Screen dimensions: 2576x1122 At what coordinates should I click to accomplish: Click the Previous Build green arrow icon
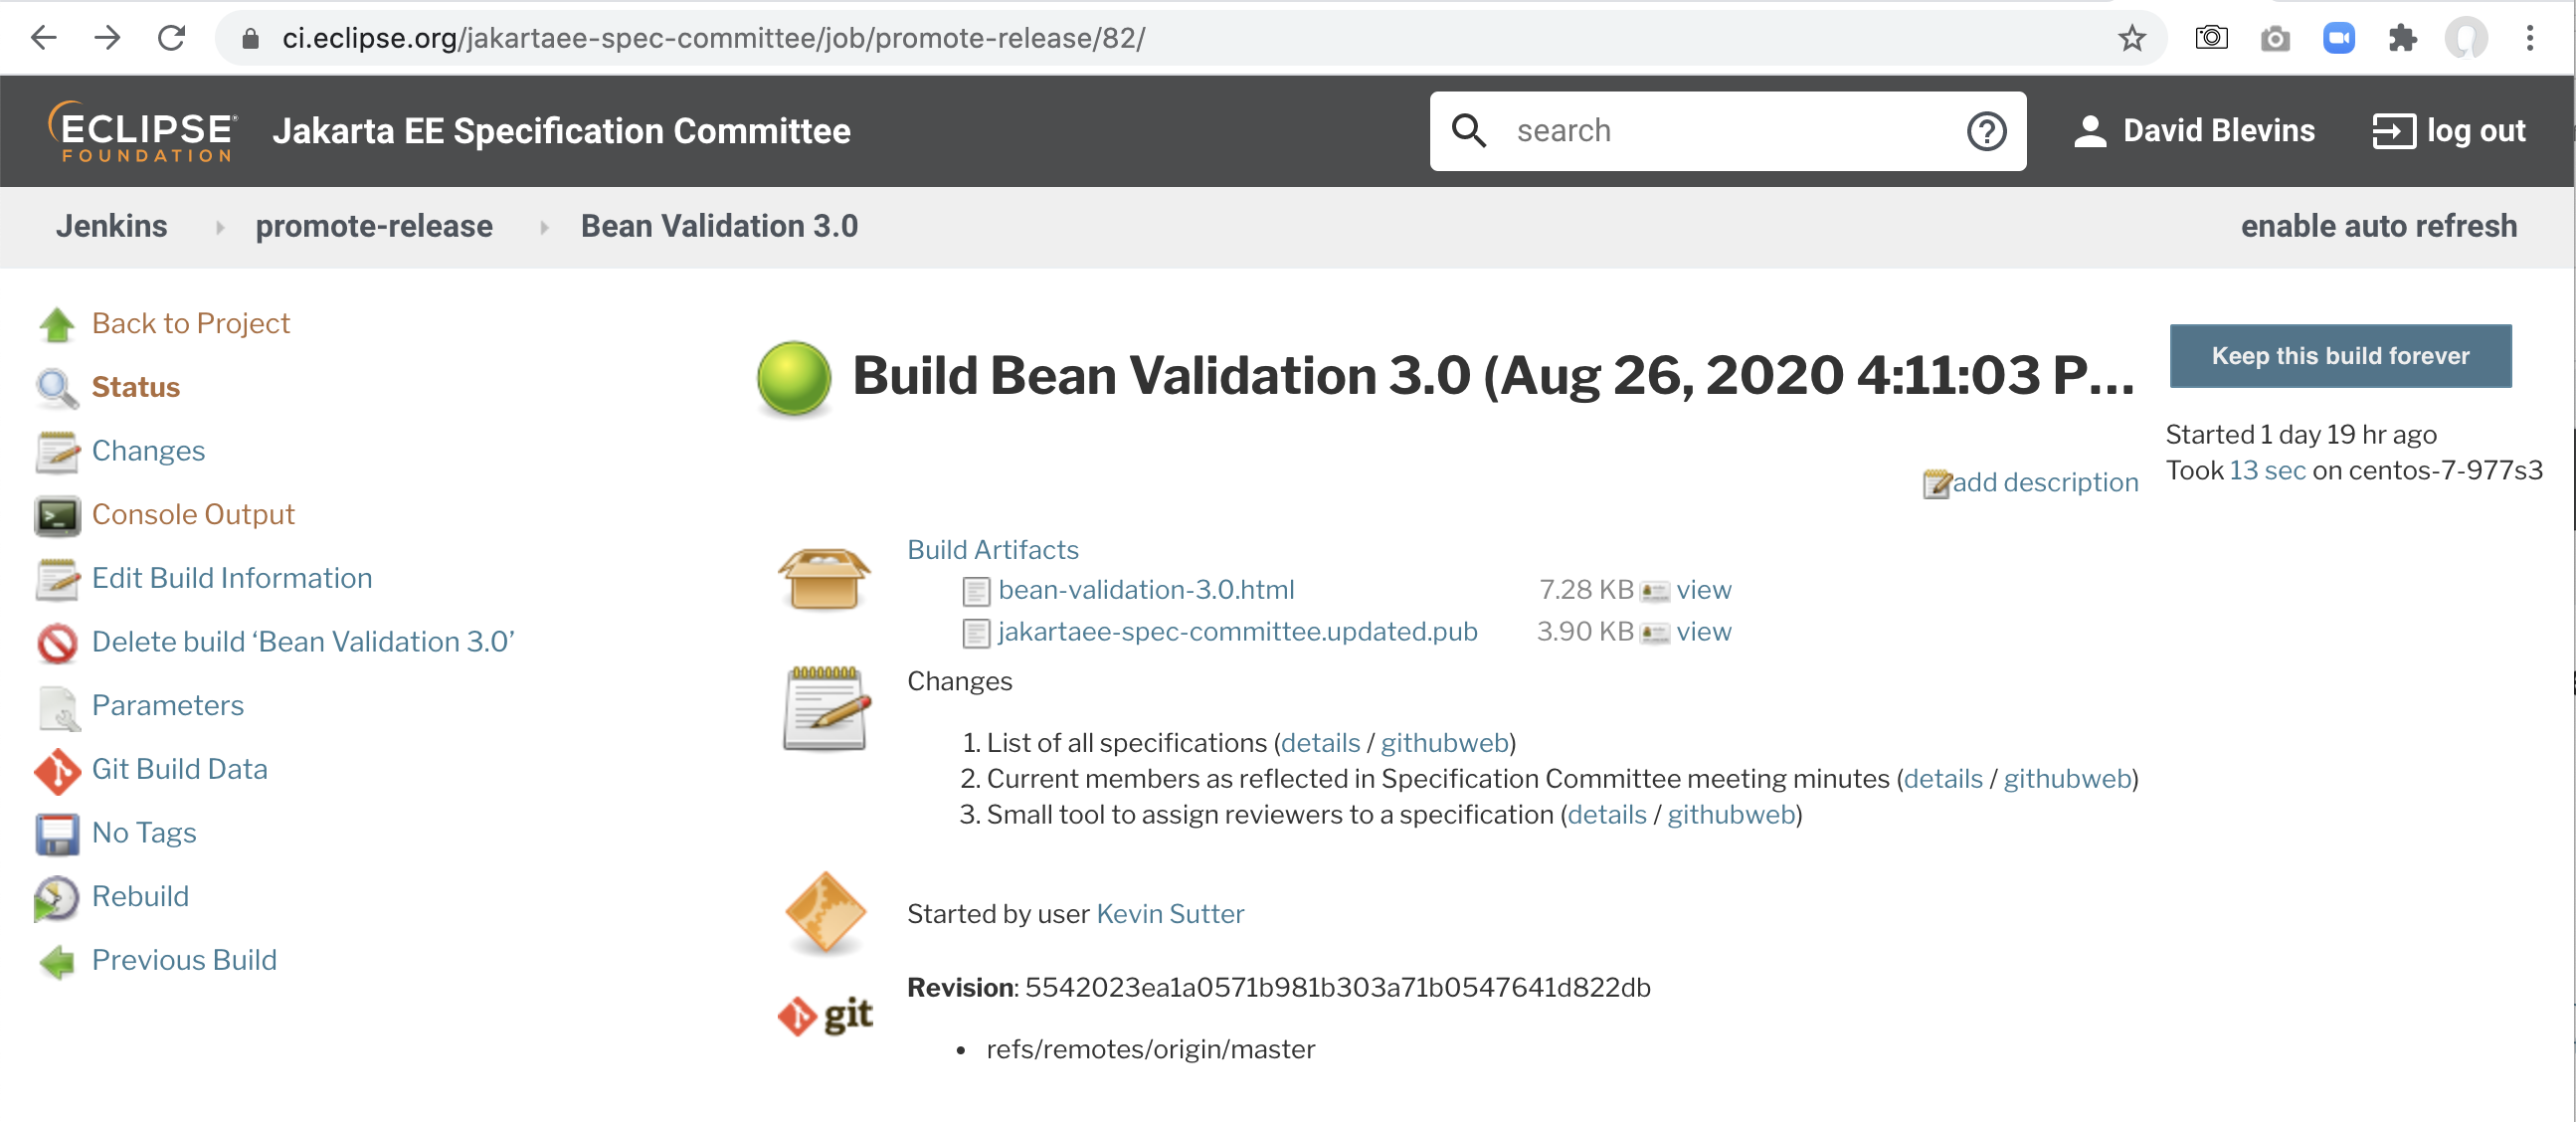point(57,961)
